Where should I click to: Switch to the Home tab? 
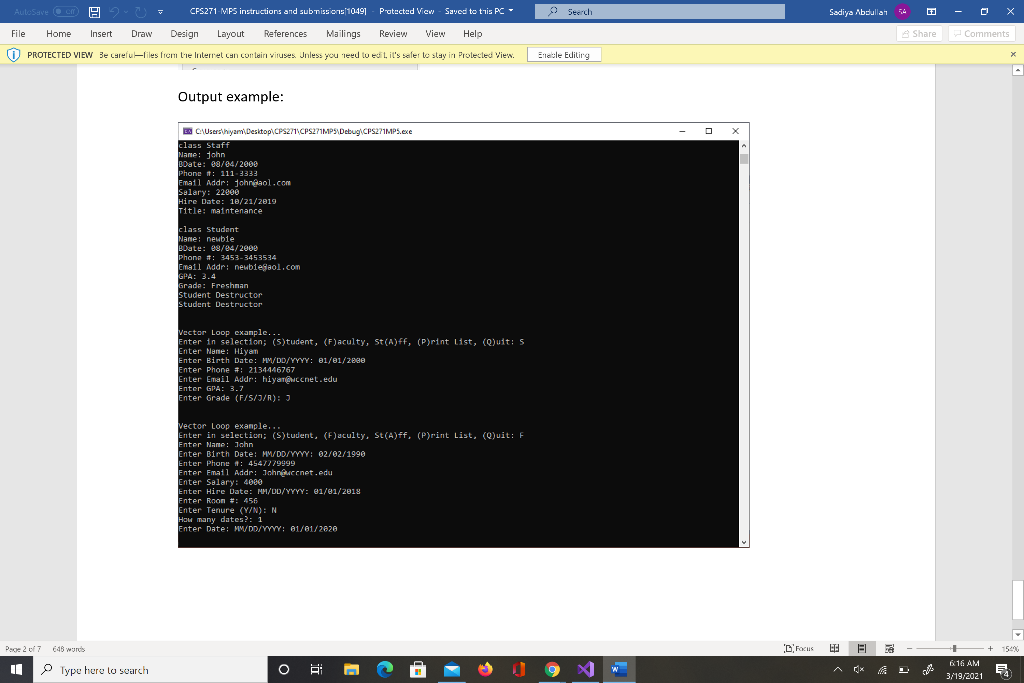point(58,34)
